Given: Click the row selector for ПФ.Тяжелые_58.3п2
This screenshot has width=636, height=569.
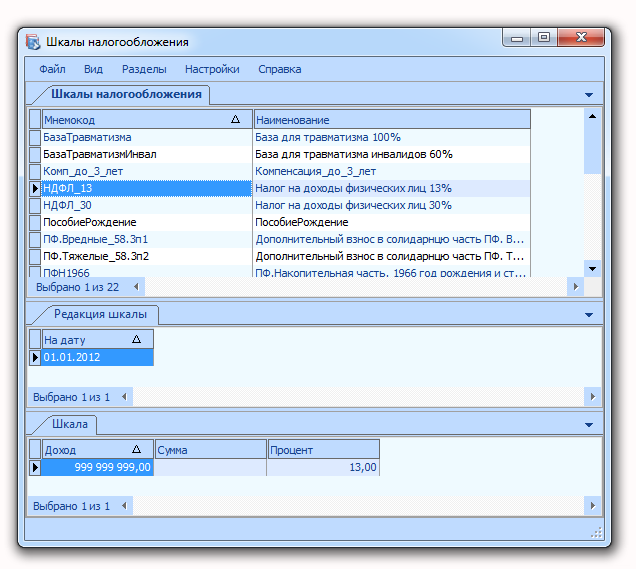Looking at the screenshot, I should [x=35, y=257].
